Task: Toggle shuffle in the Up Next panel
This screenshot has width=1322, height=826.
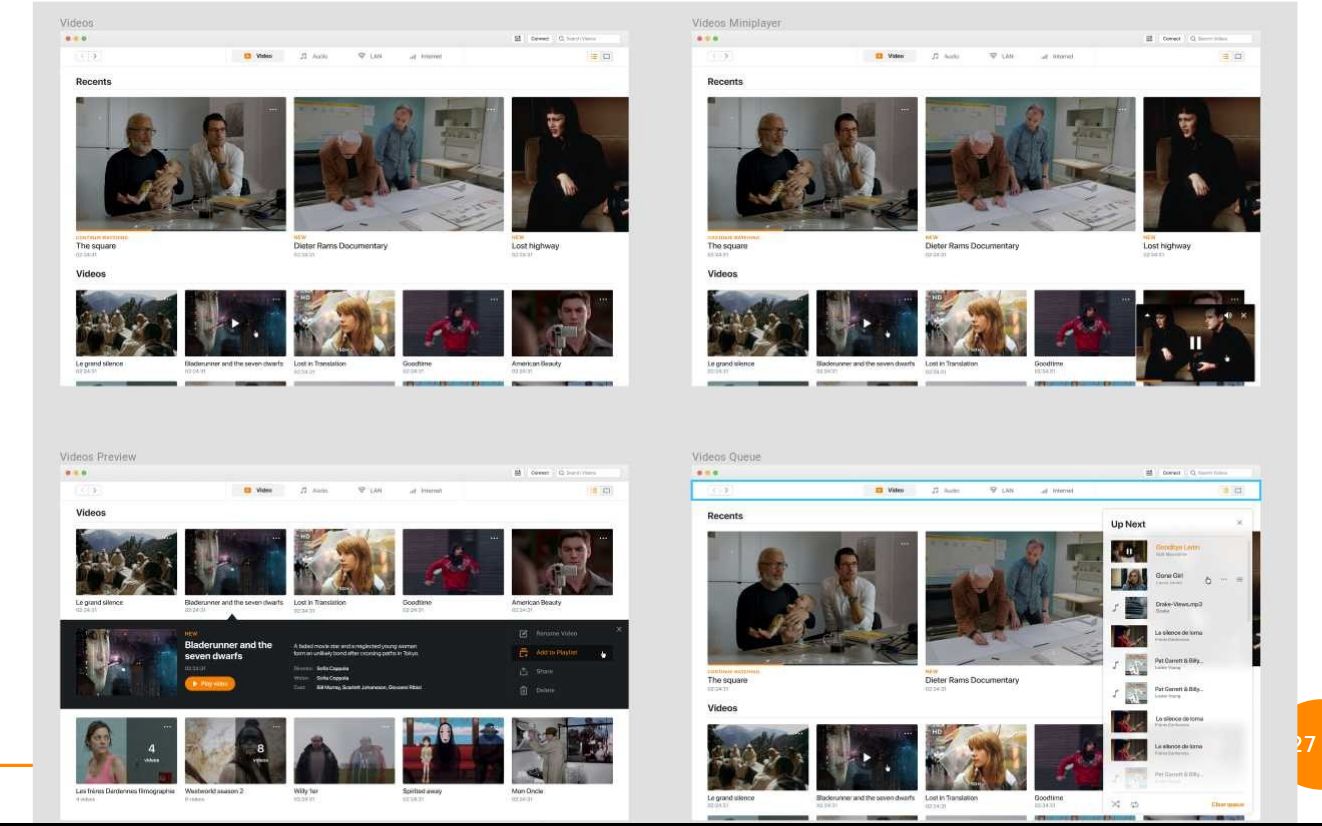Action: (1116, 804)
